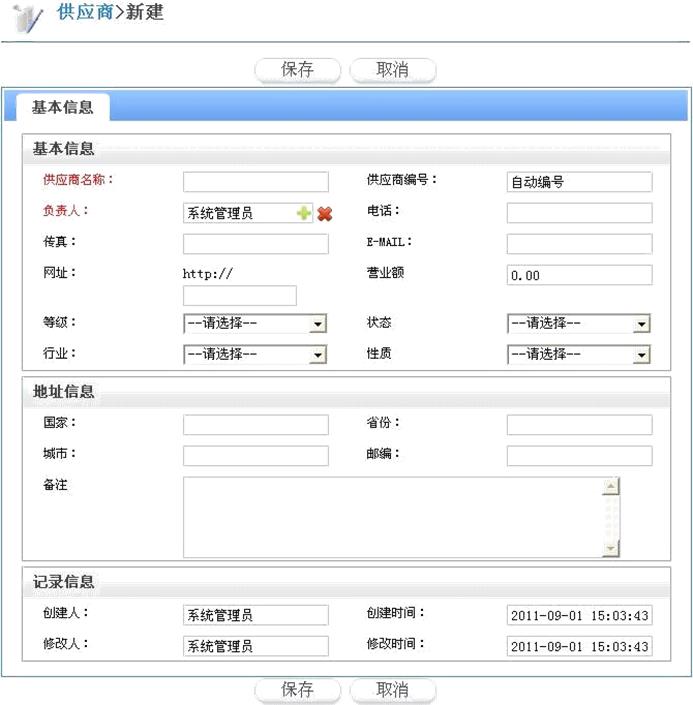Click the top 保存 button
The width and height of the screenshot is (693, 705).
coord(297,70)
